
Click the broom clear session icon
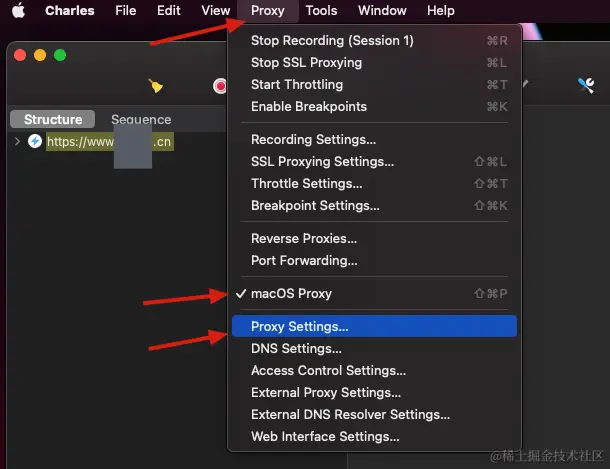[156, 86]
